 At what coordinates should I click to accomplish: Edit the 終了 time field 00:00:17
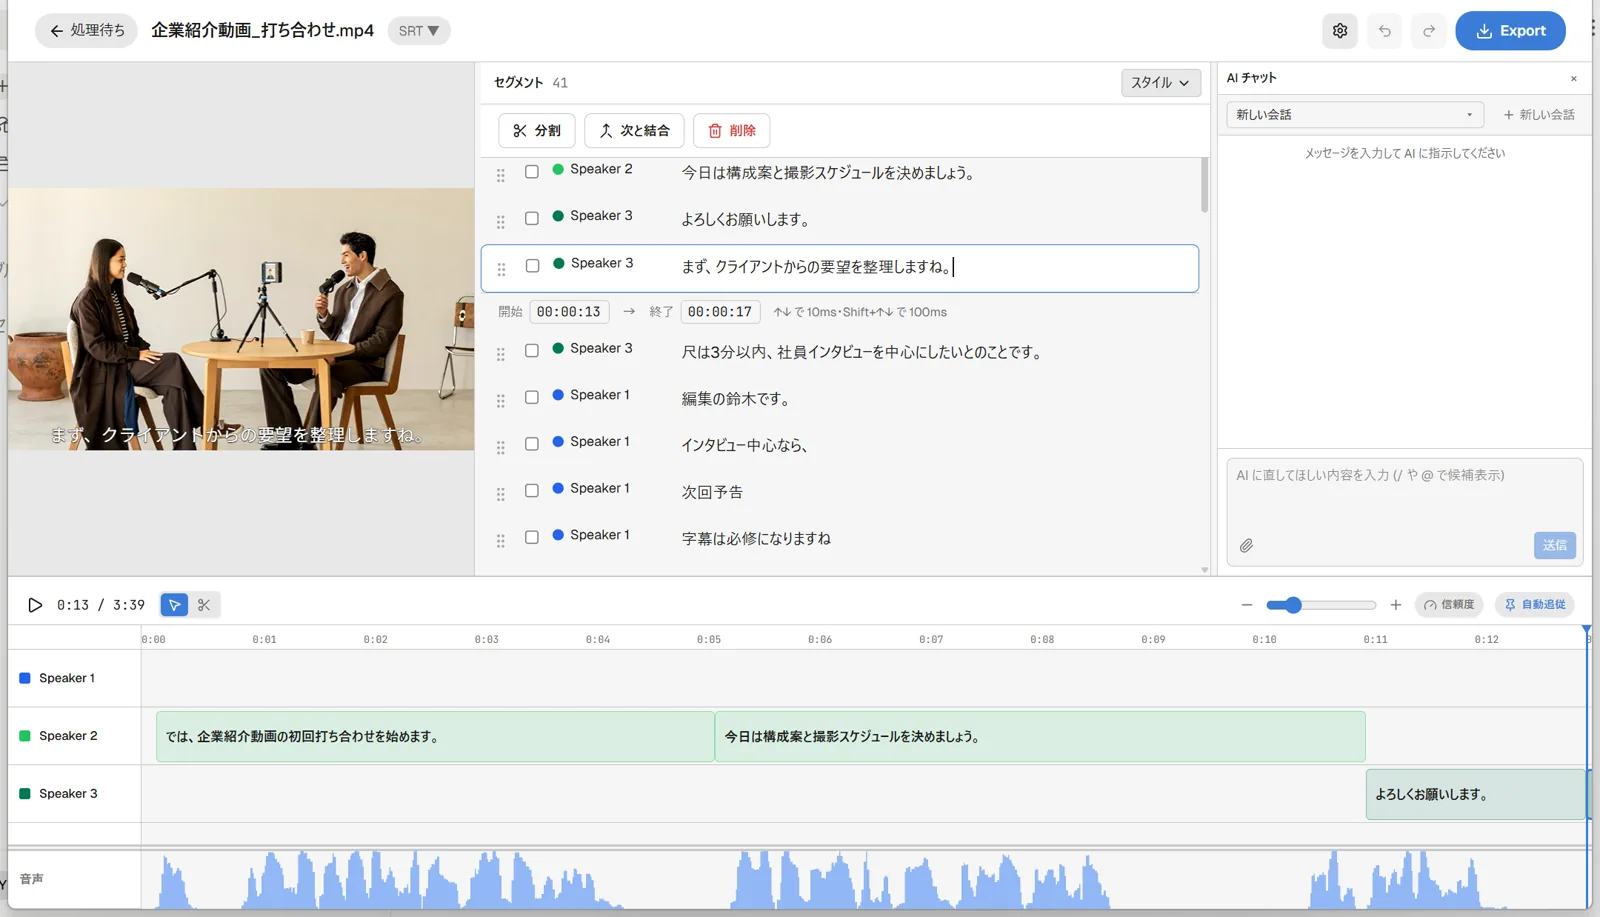coord(720,312)
